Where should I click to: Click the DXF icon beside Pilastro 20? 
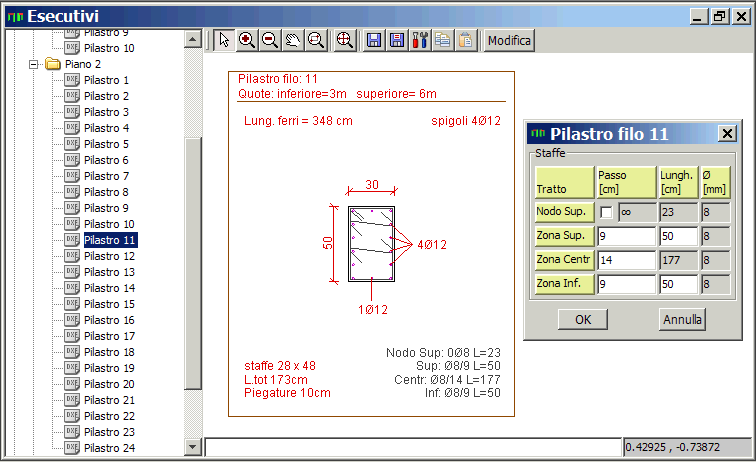pyautogui.click(x=72, y=384)
